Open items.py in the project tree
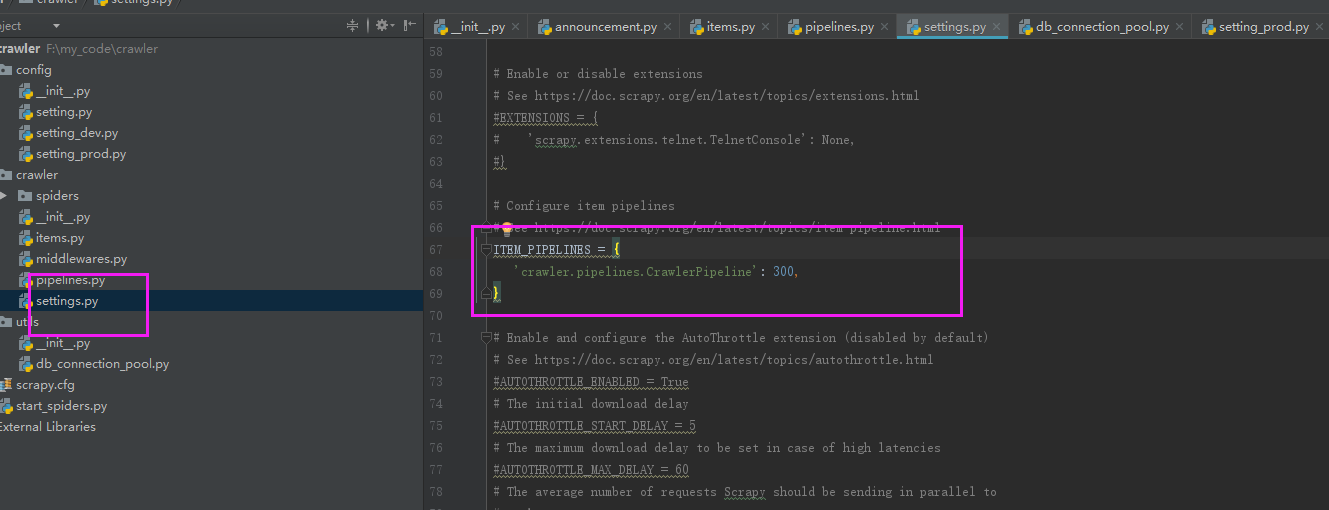This screenshot has height=510, width=1329. coord(60,238)
